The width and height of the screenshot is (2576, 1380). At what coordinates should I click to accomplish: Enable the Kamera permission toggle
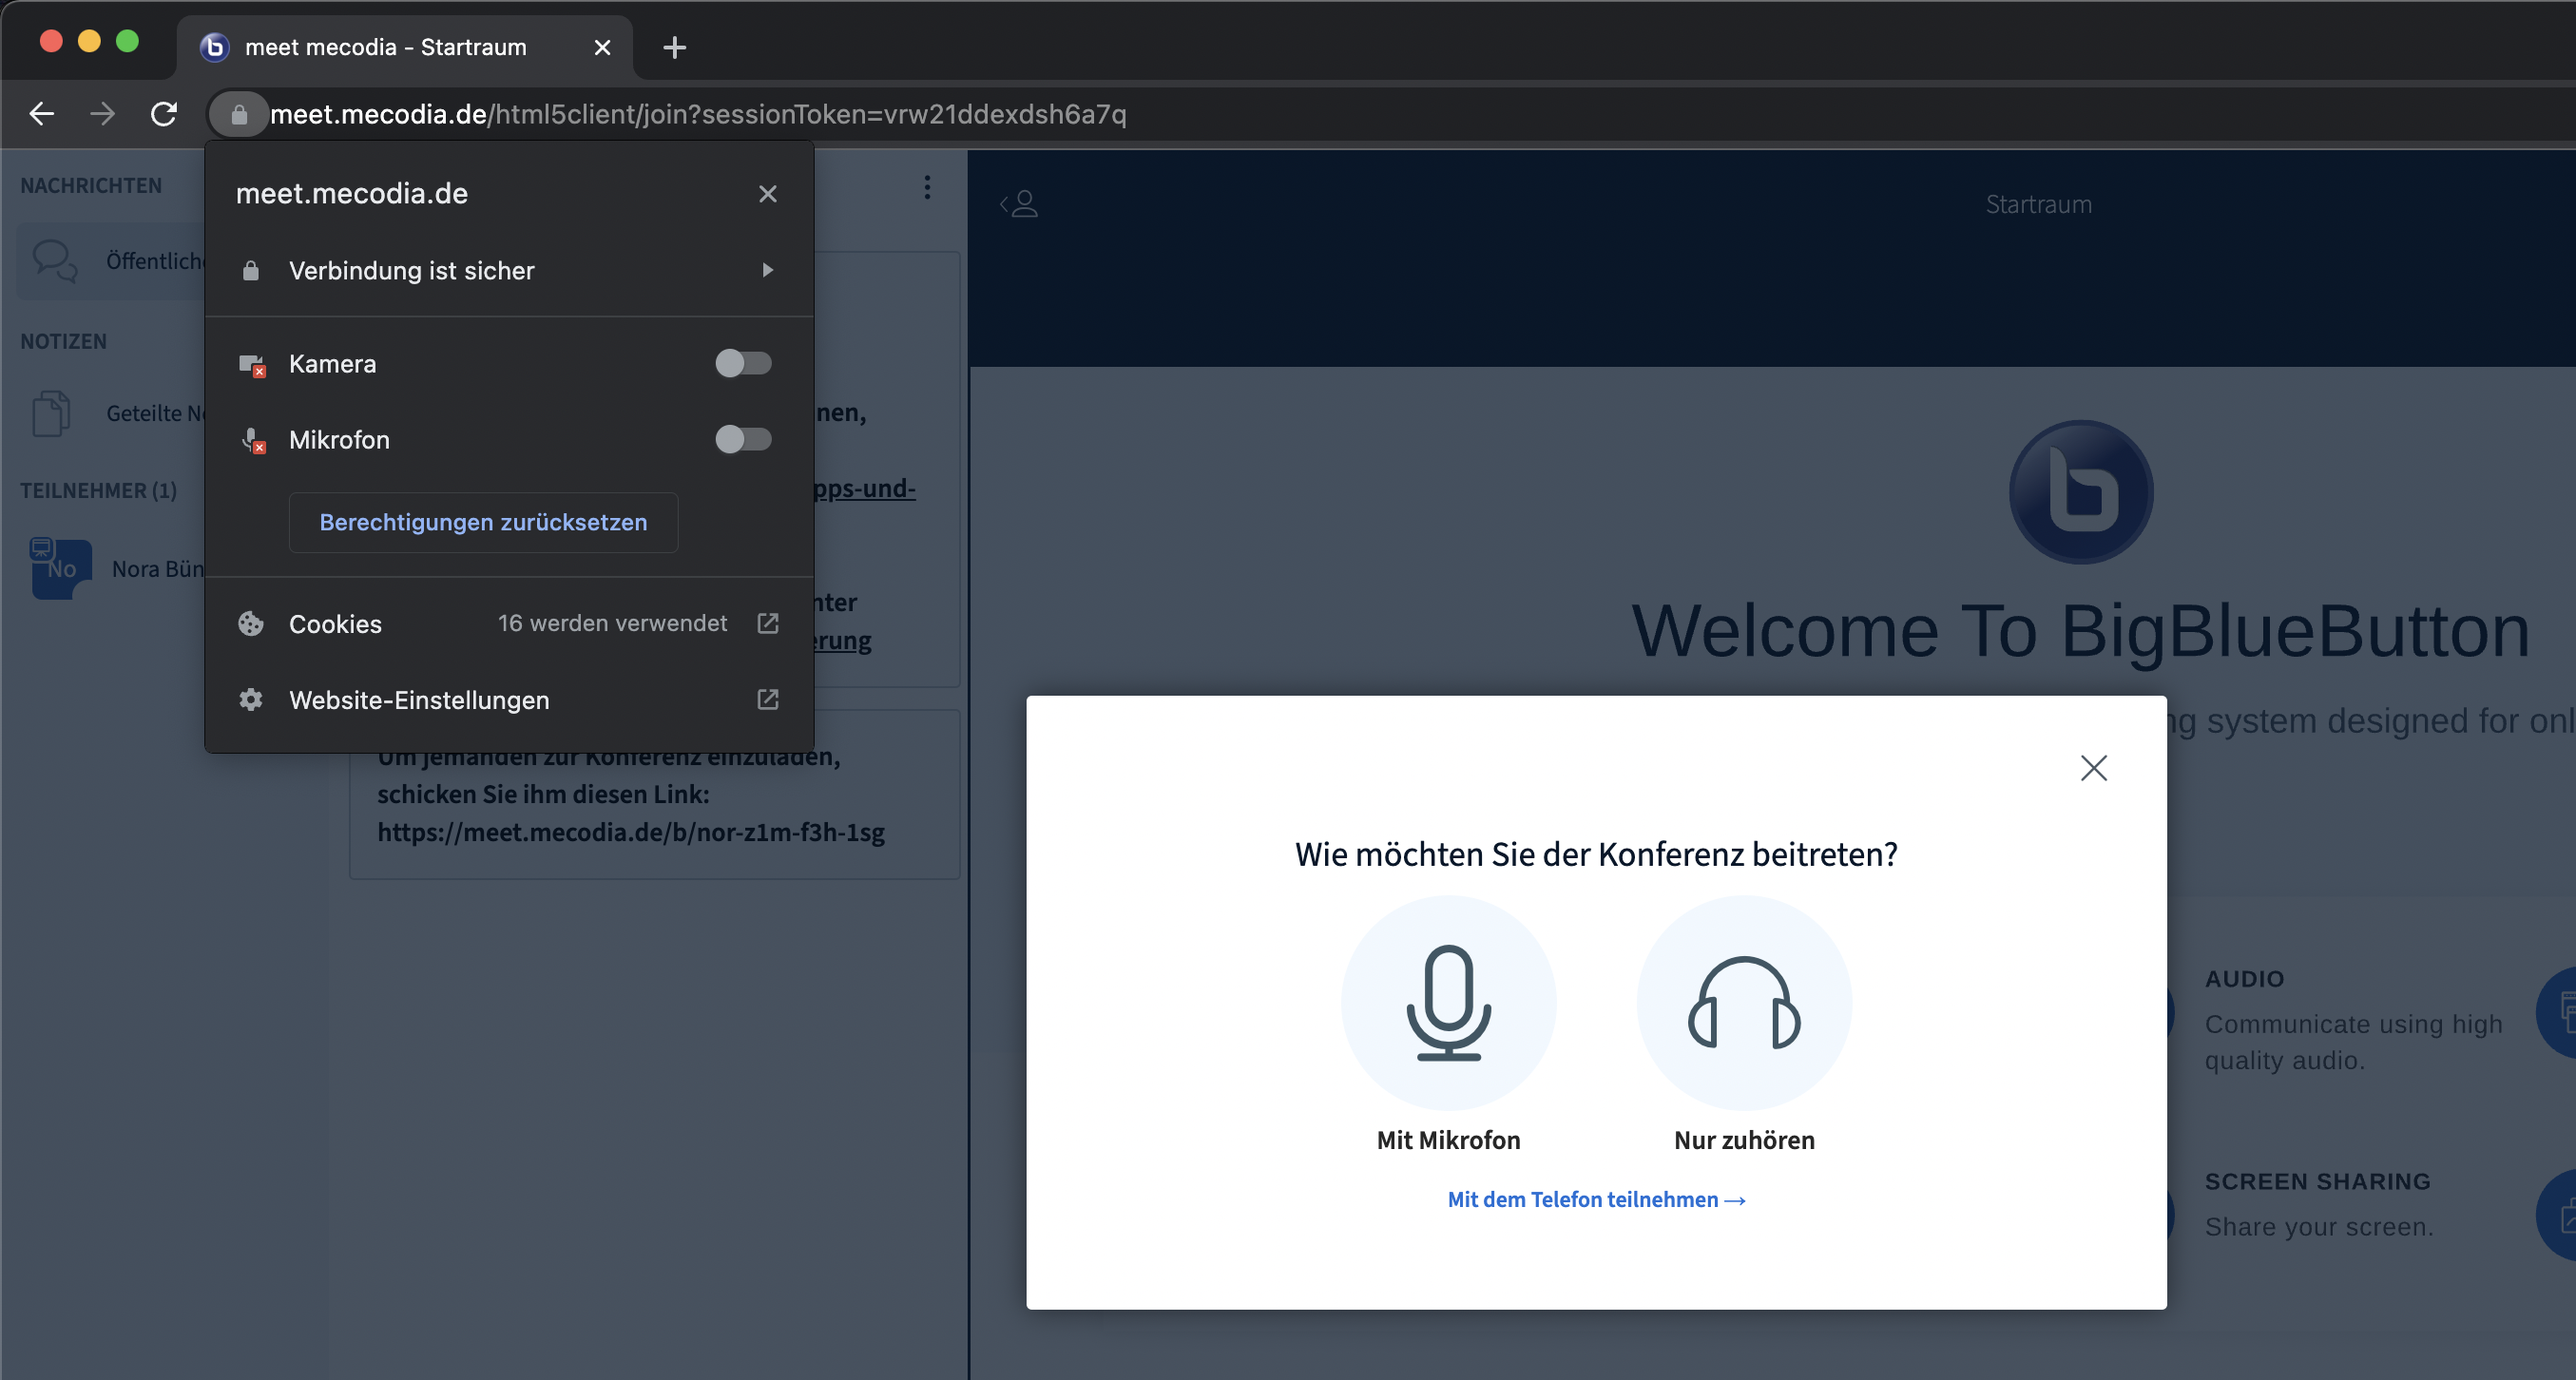click(x=743, y=363)
